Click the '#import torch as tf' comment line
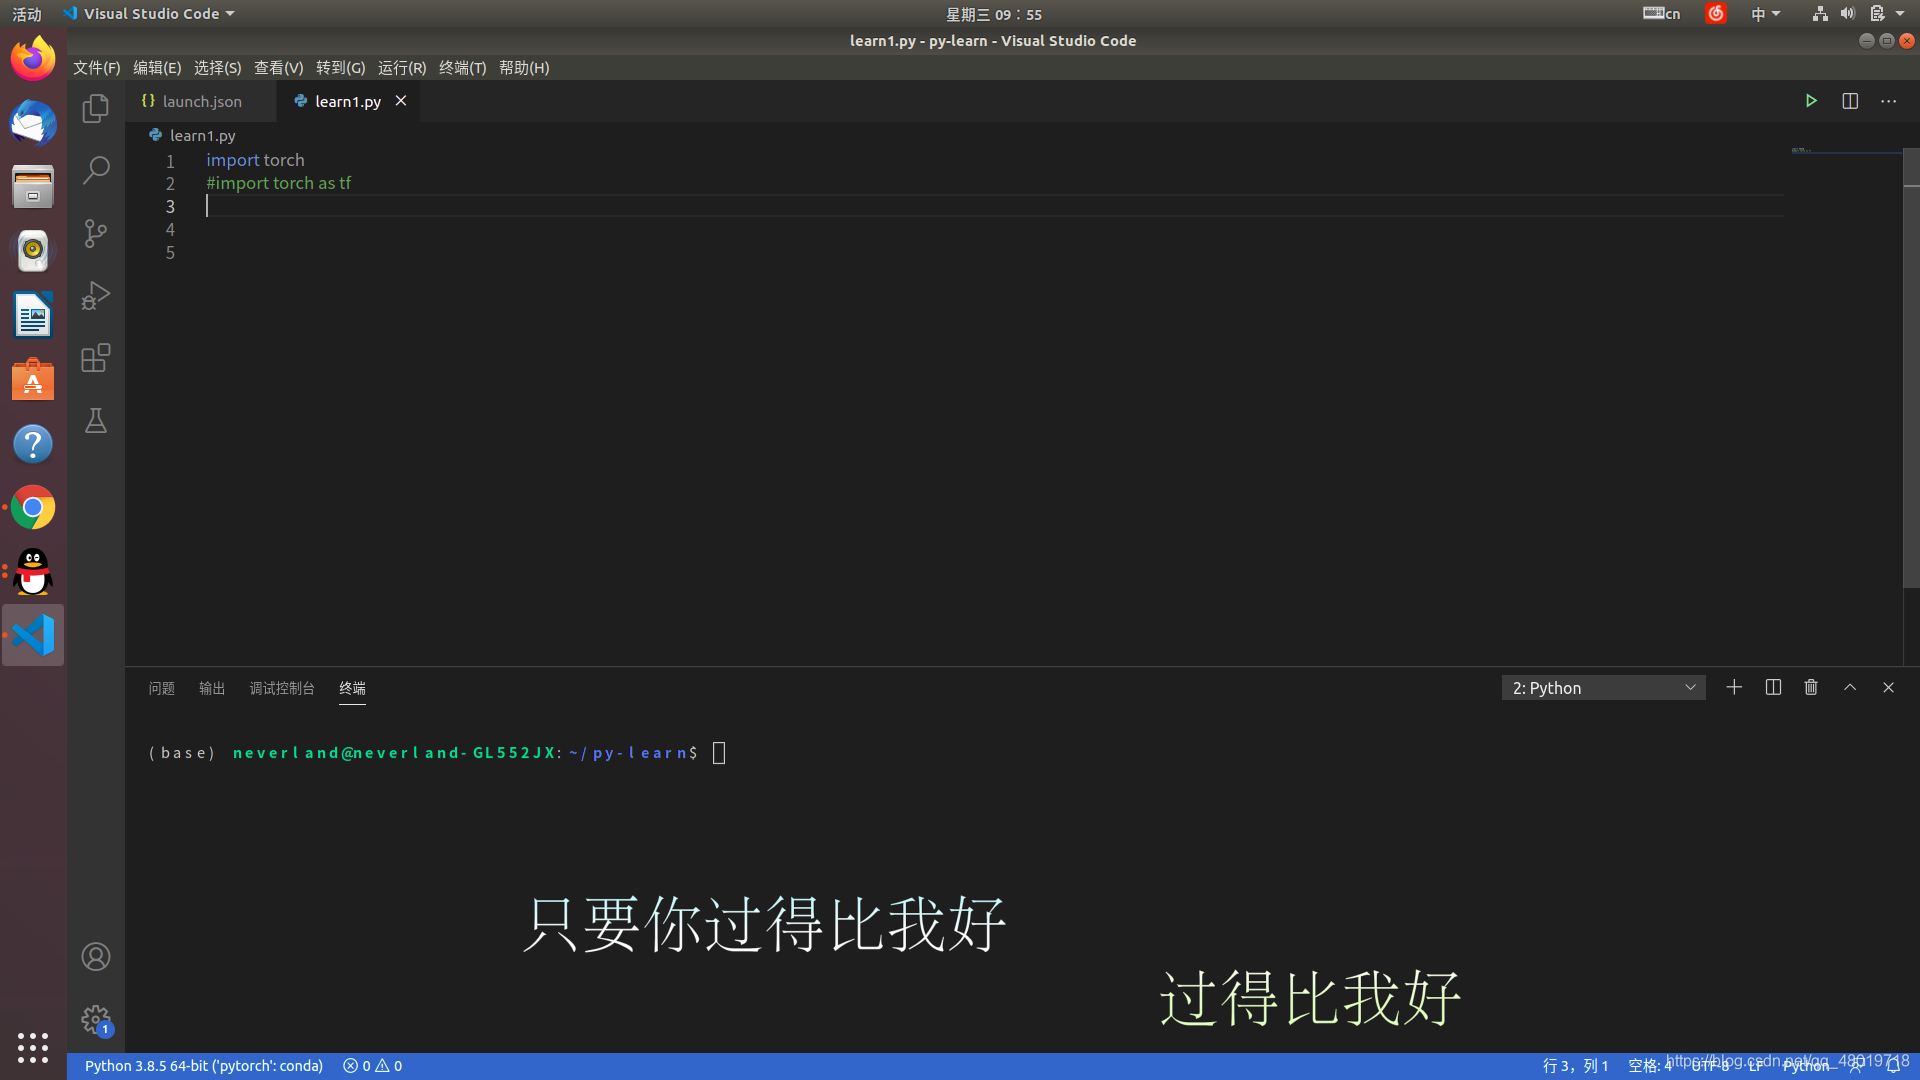Screen dimensions: 1920x1080 tap(278, 183)
